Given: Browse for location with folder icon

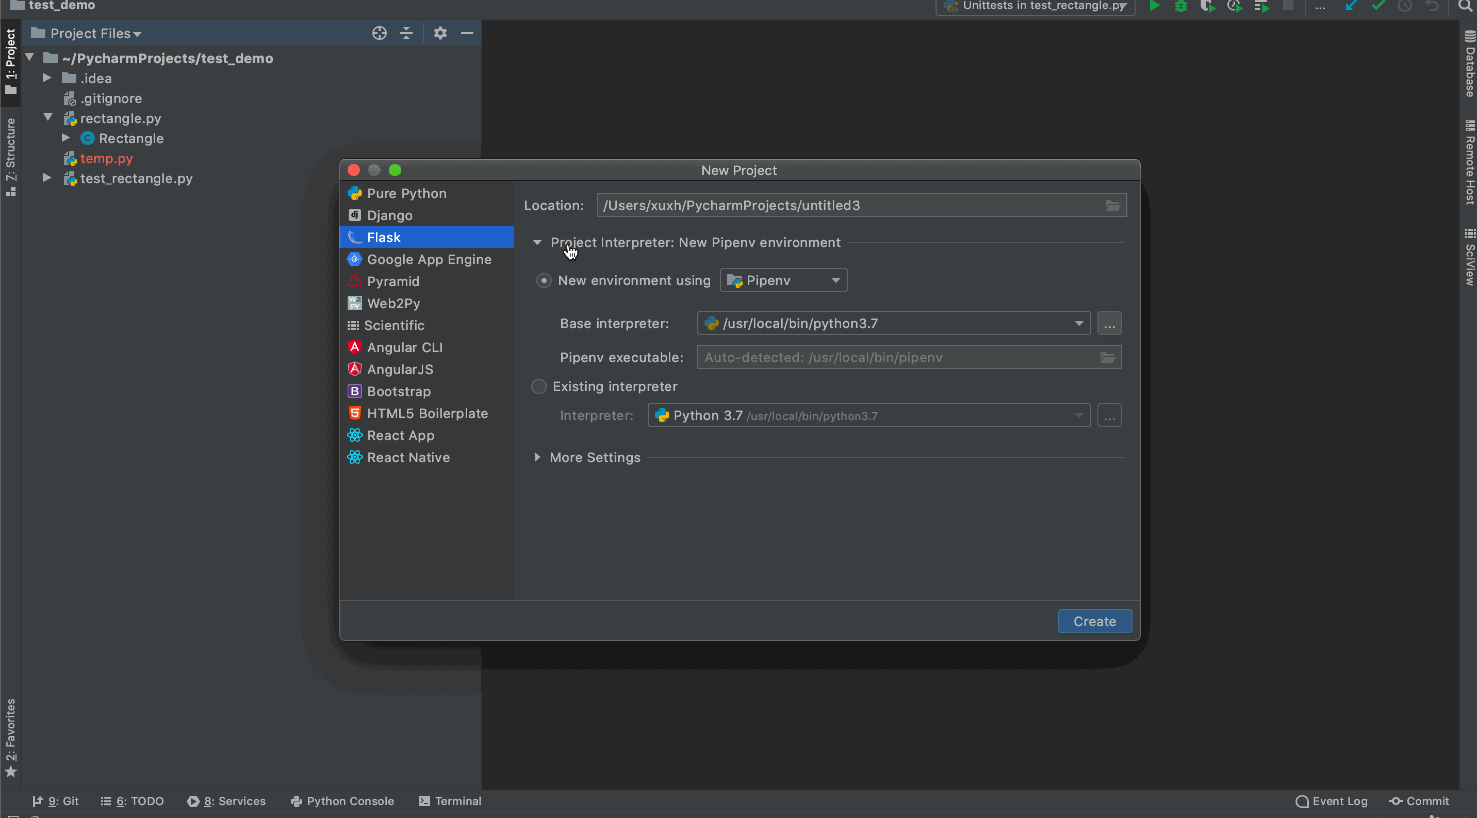Looking at the screenshot, I should (1113, 205).
